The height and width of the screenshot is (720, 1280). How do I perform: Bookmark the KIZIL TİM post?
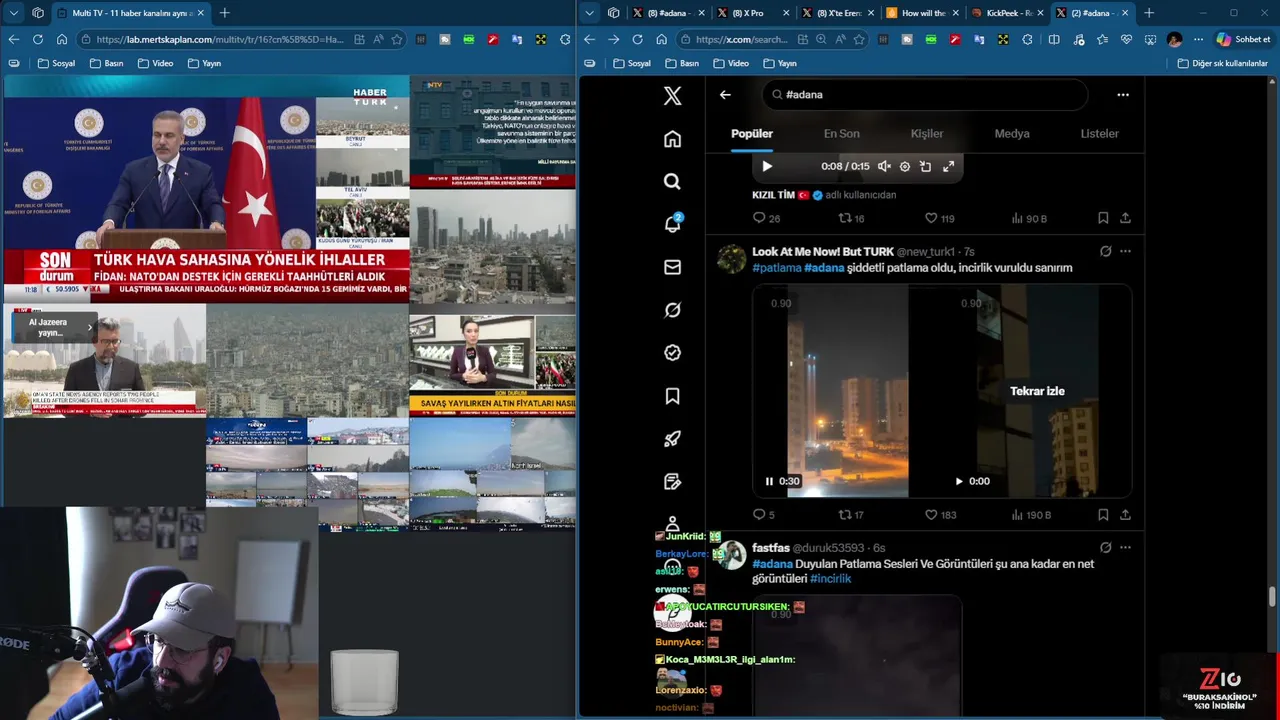click(x=1103, y=218)
